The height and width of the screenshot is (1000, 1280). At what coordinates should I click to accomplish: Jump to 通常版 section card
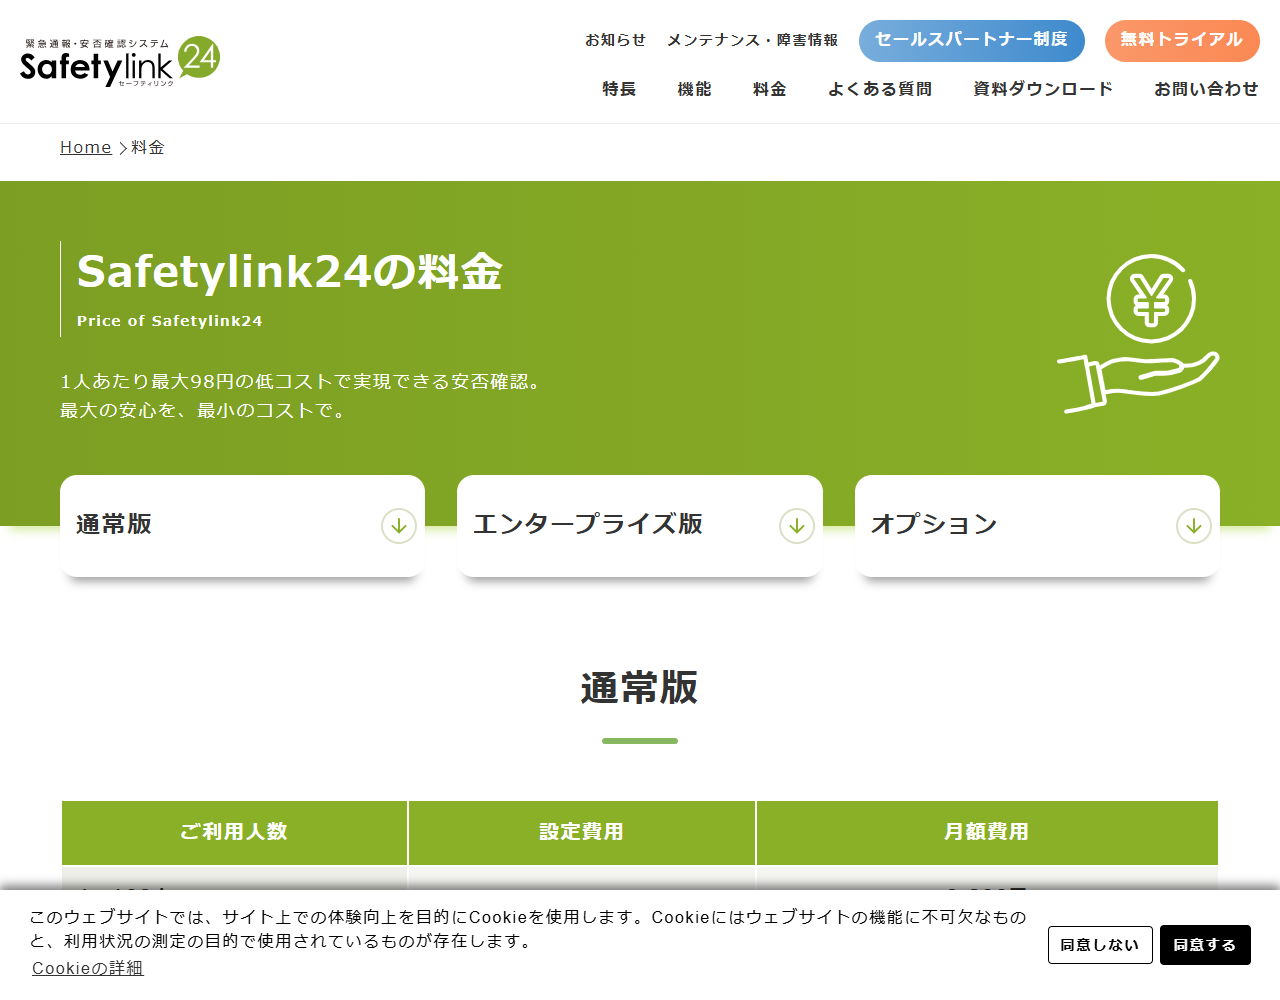(242, 526)
